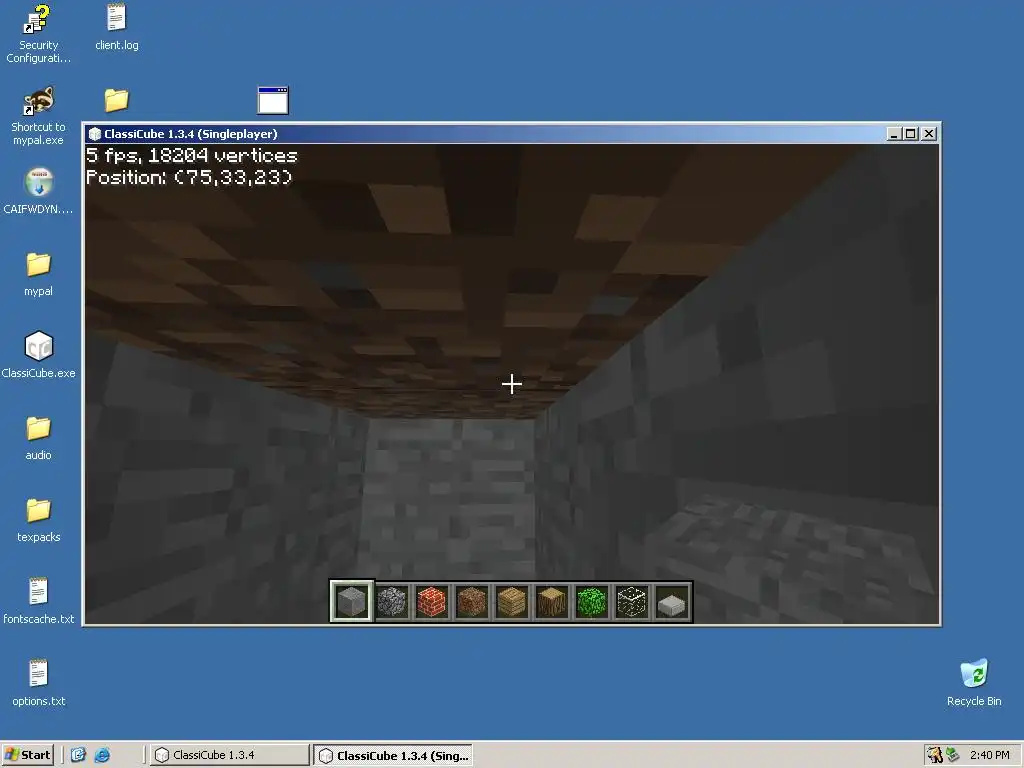Select the green leaves block in hotbar
The image size is (1024, 768).
[592, 601]
